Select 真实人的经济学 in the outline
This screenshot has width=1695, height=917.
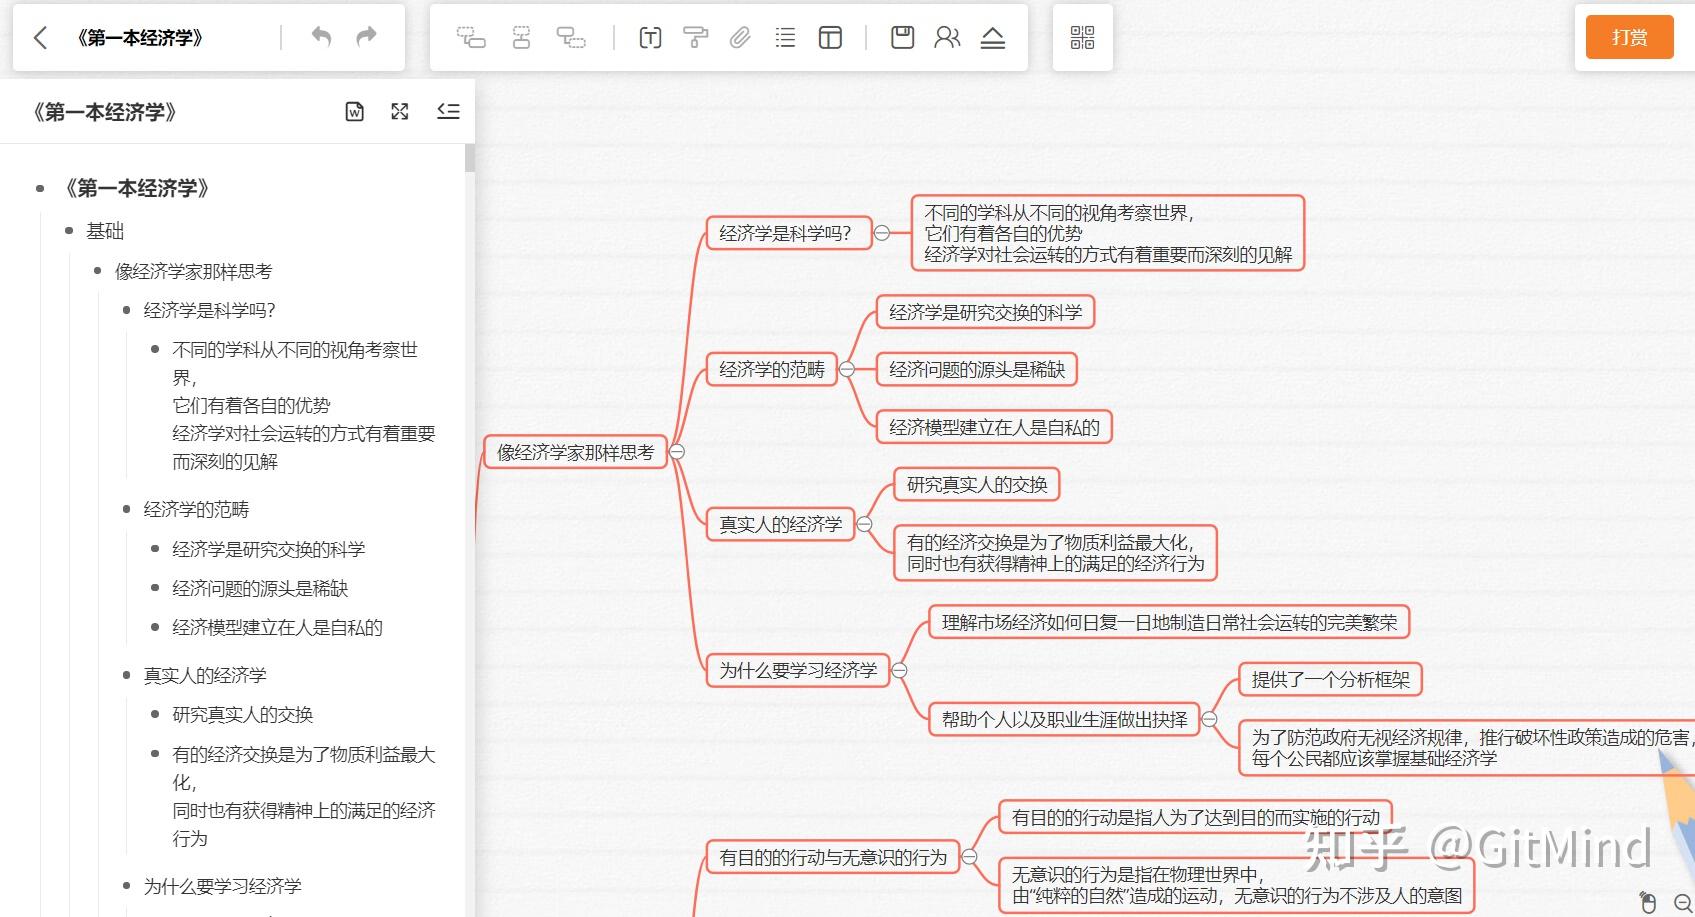[x=205, y=676]
